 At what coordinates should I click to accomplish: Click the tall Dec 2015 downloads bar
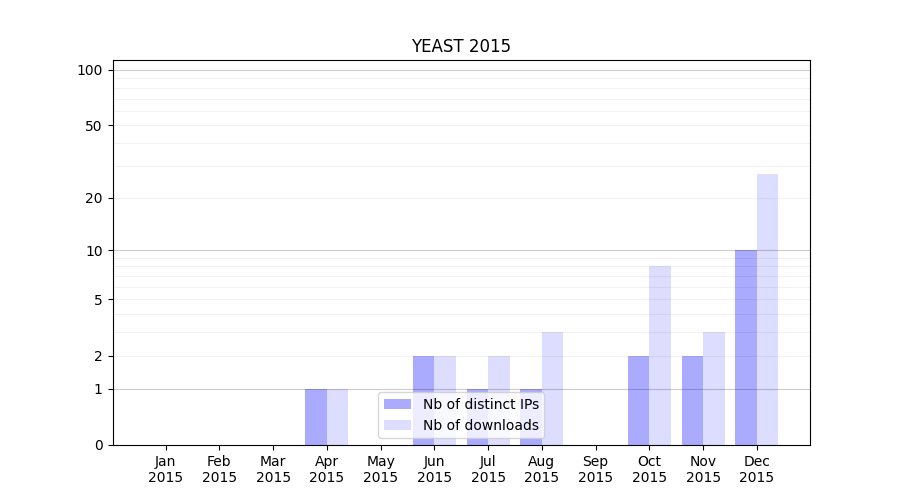pyautogui.click(x=767, y=309)
